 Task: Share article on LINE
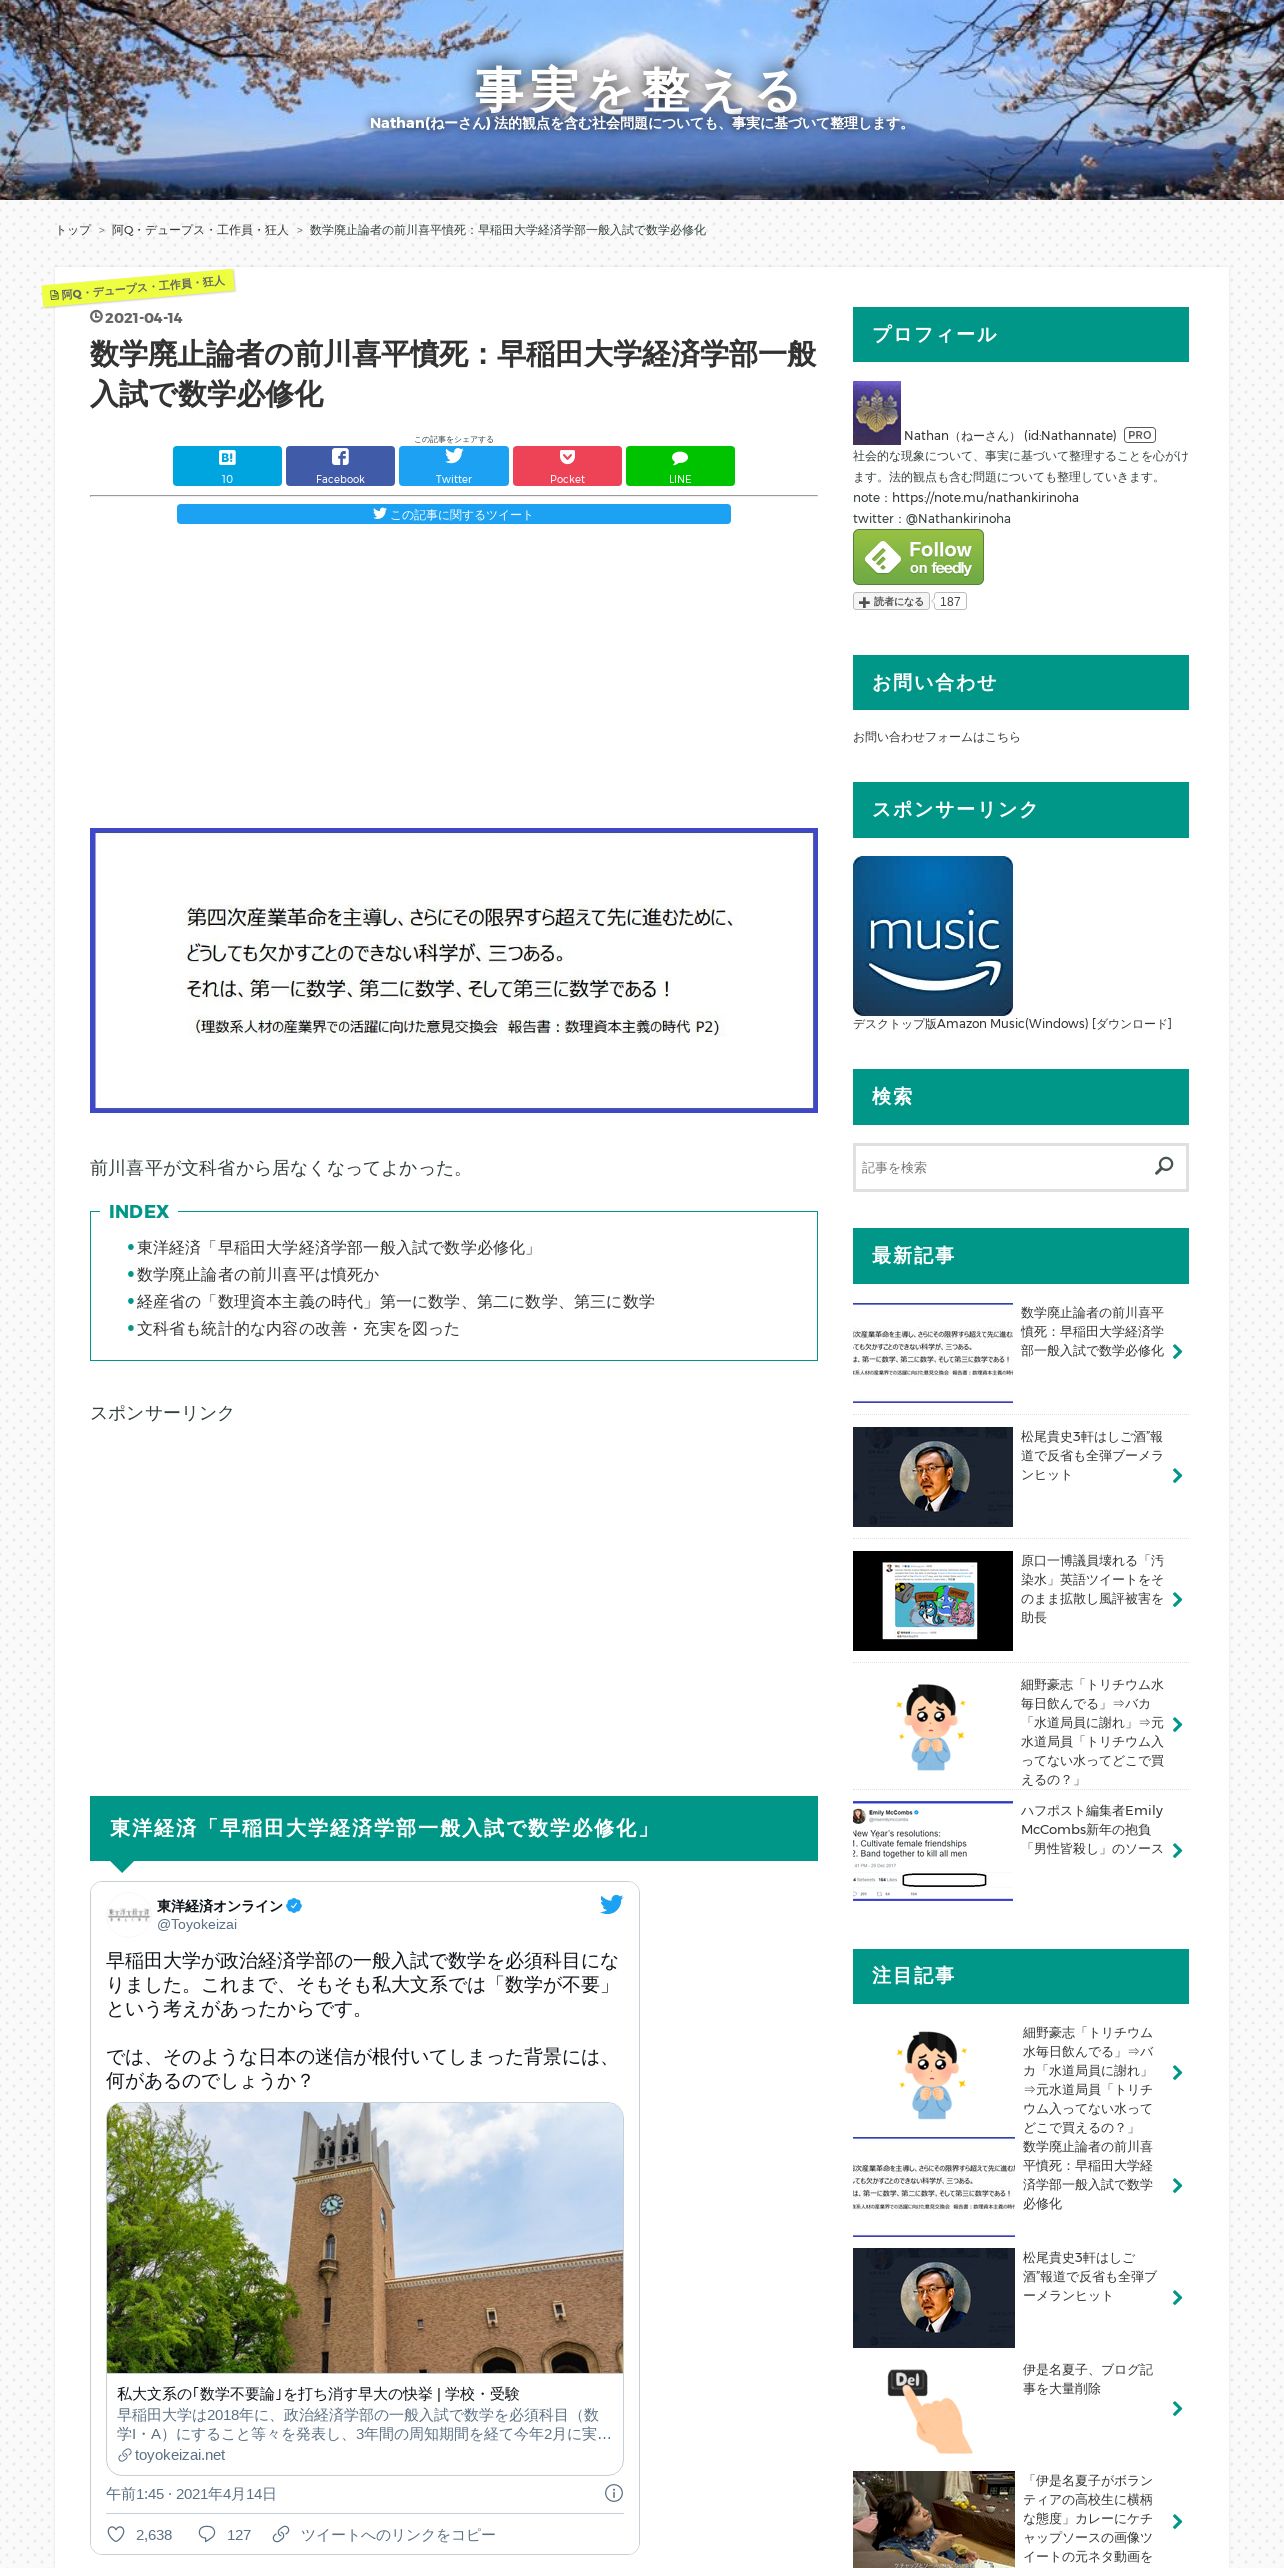click(x=680, y=466)
